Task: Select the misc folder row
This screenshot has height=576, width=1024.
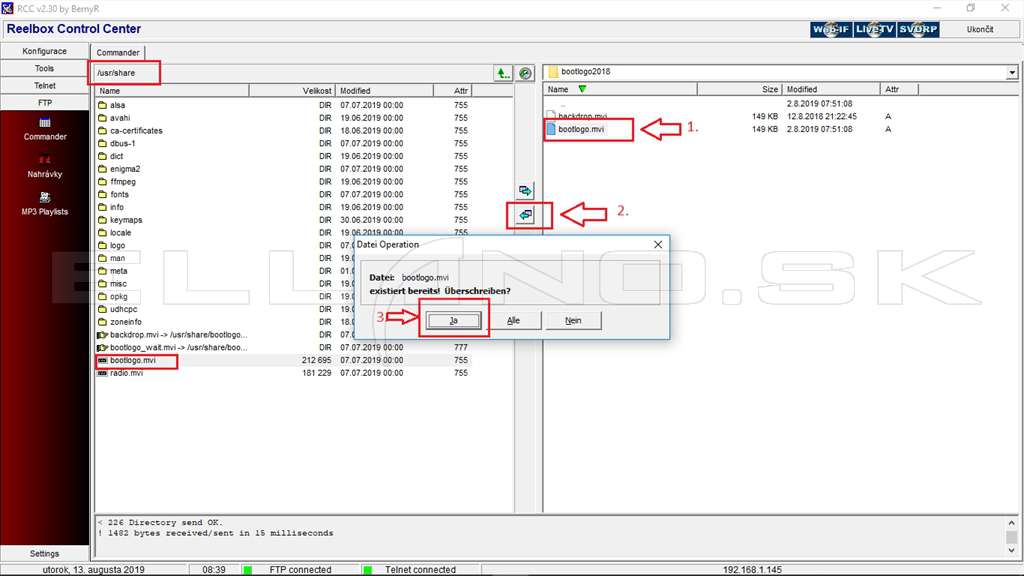Action: pos(225,283)
